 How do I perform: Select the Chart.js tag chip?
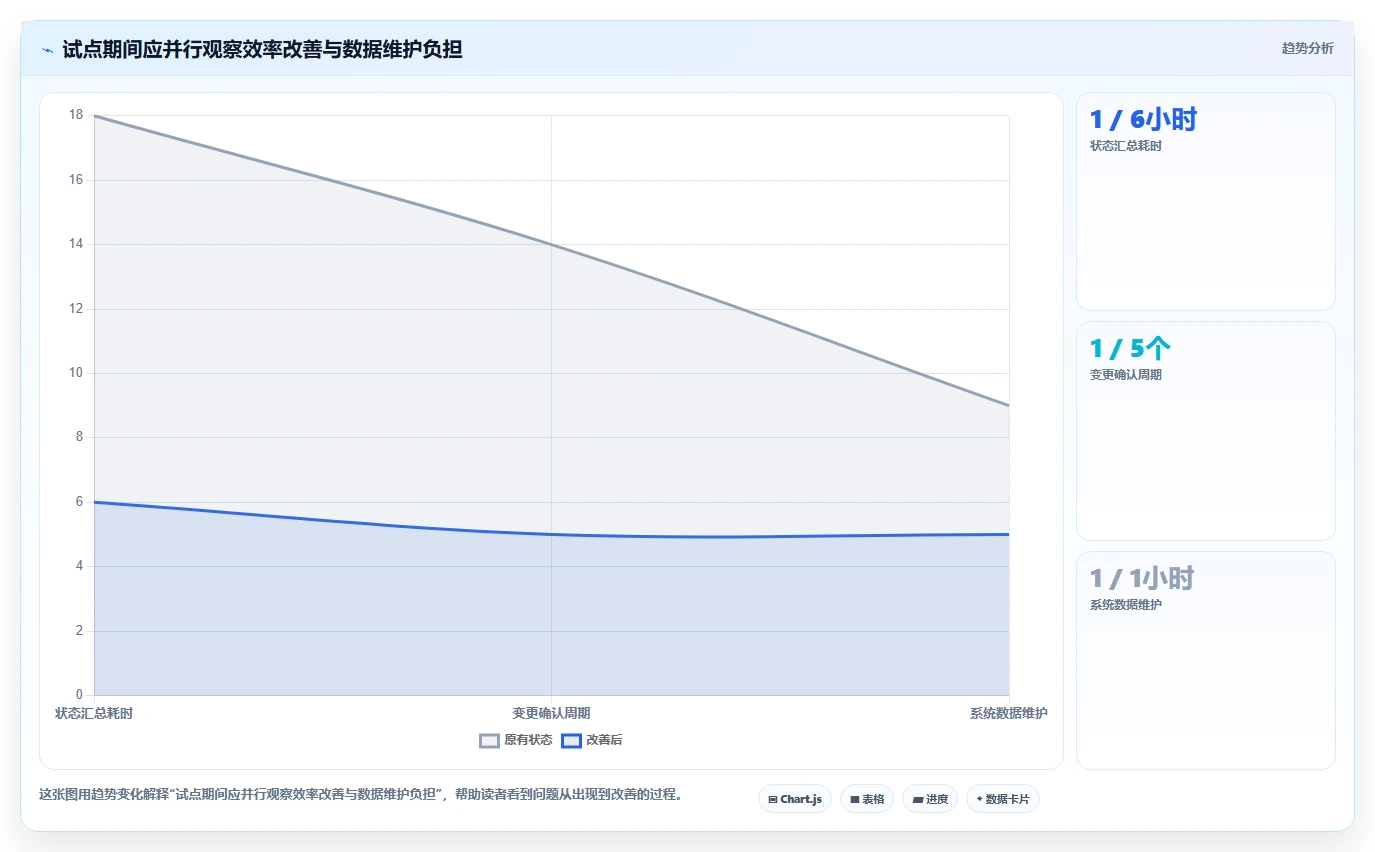795,799
